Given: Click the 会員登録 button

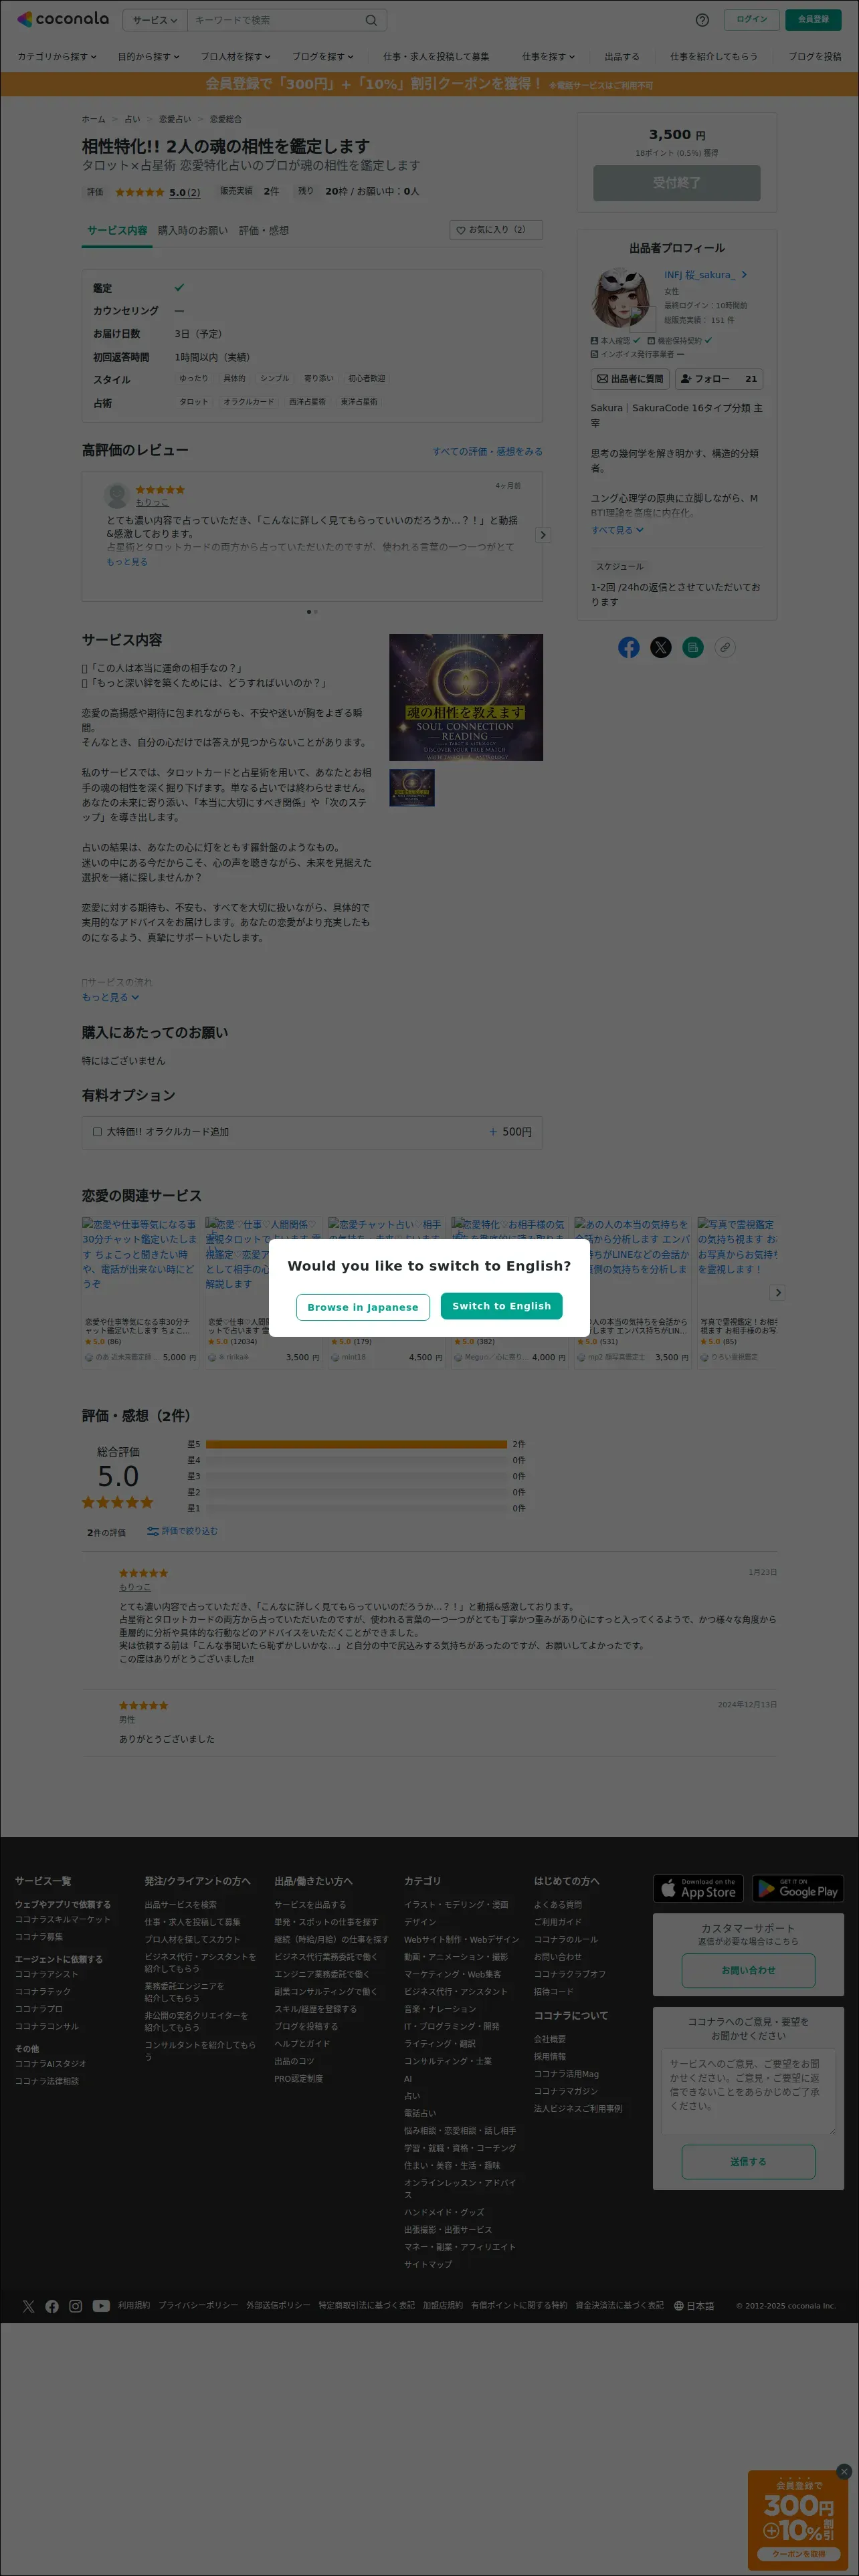Looking at the screenshot, I should [813, 19].
